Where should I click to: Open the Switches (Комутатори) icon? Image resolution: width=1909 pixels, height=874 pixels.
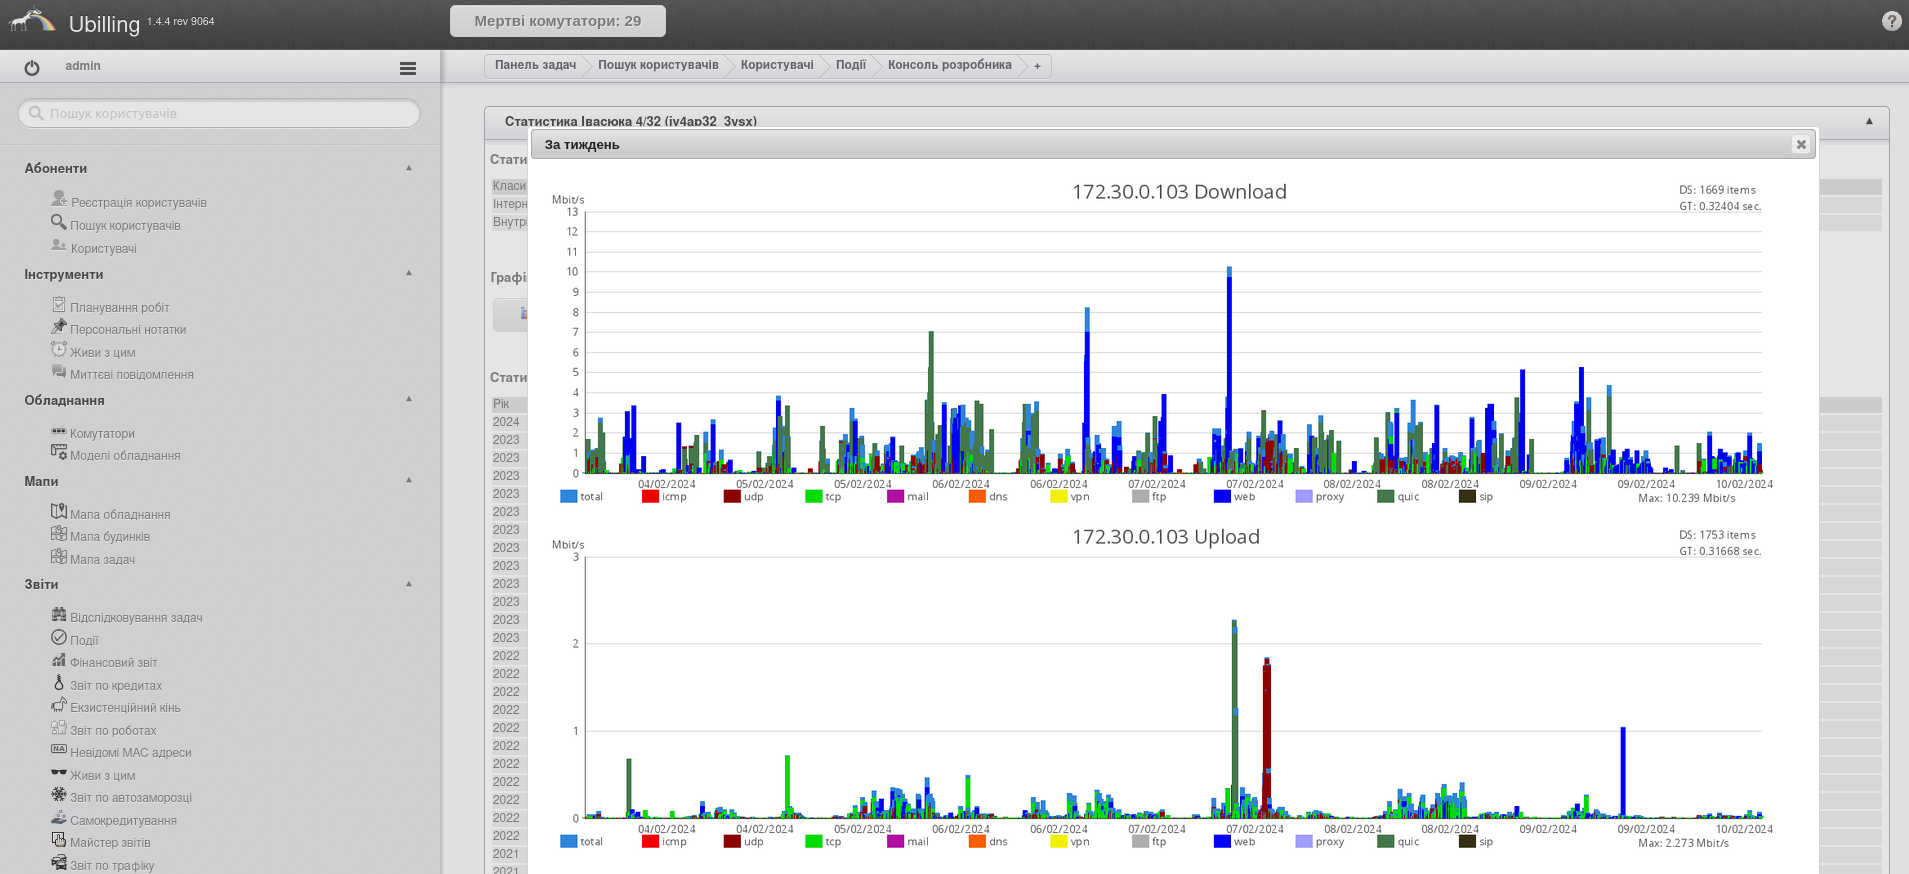59,432
